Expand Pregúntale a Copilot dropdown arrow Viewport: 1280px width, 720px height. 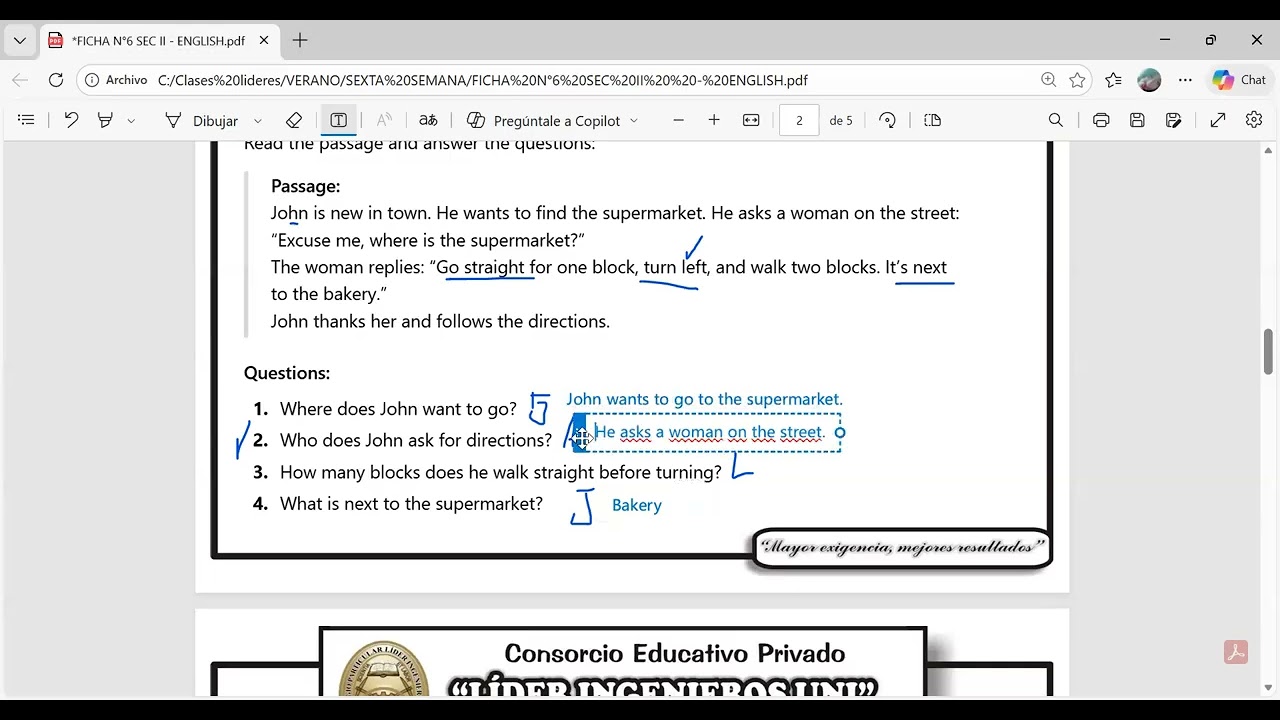pyautogui.click(x=633, y=121)
